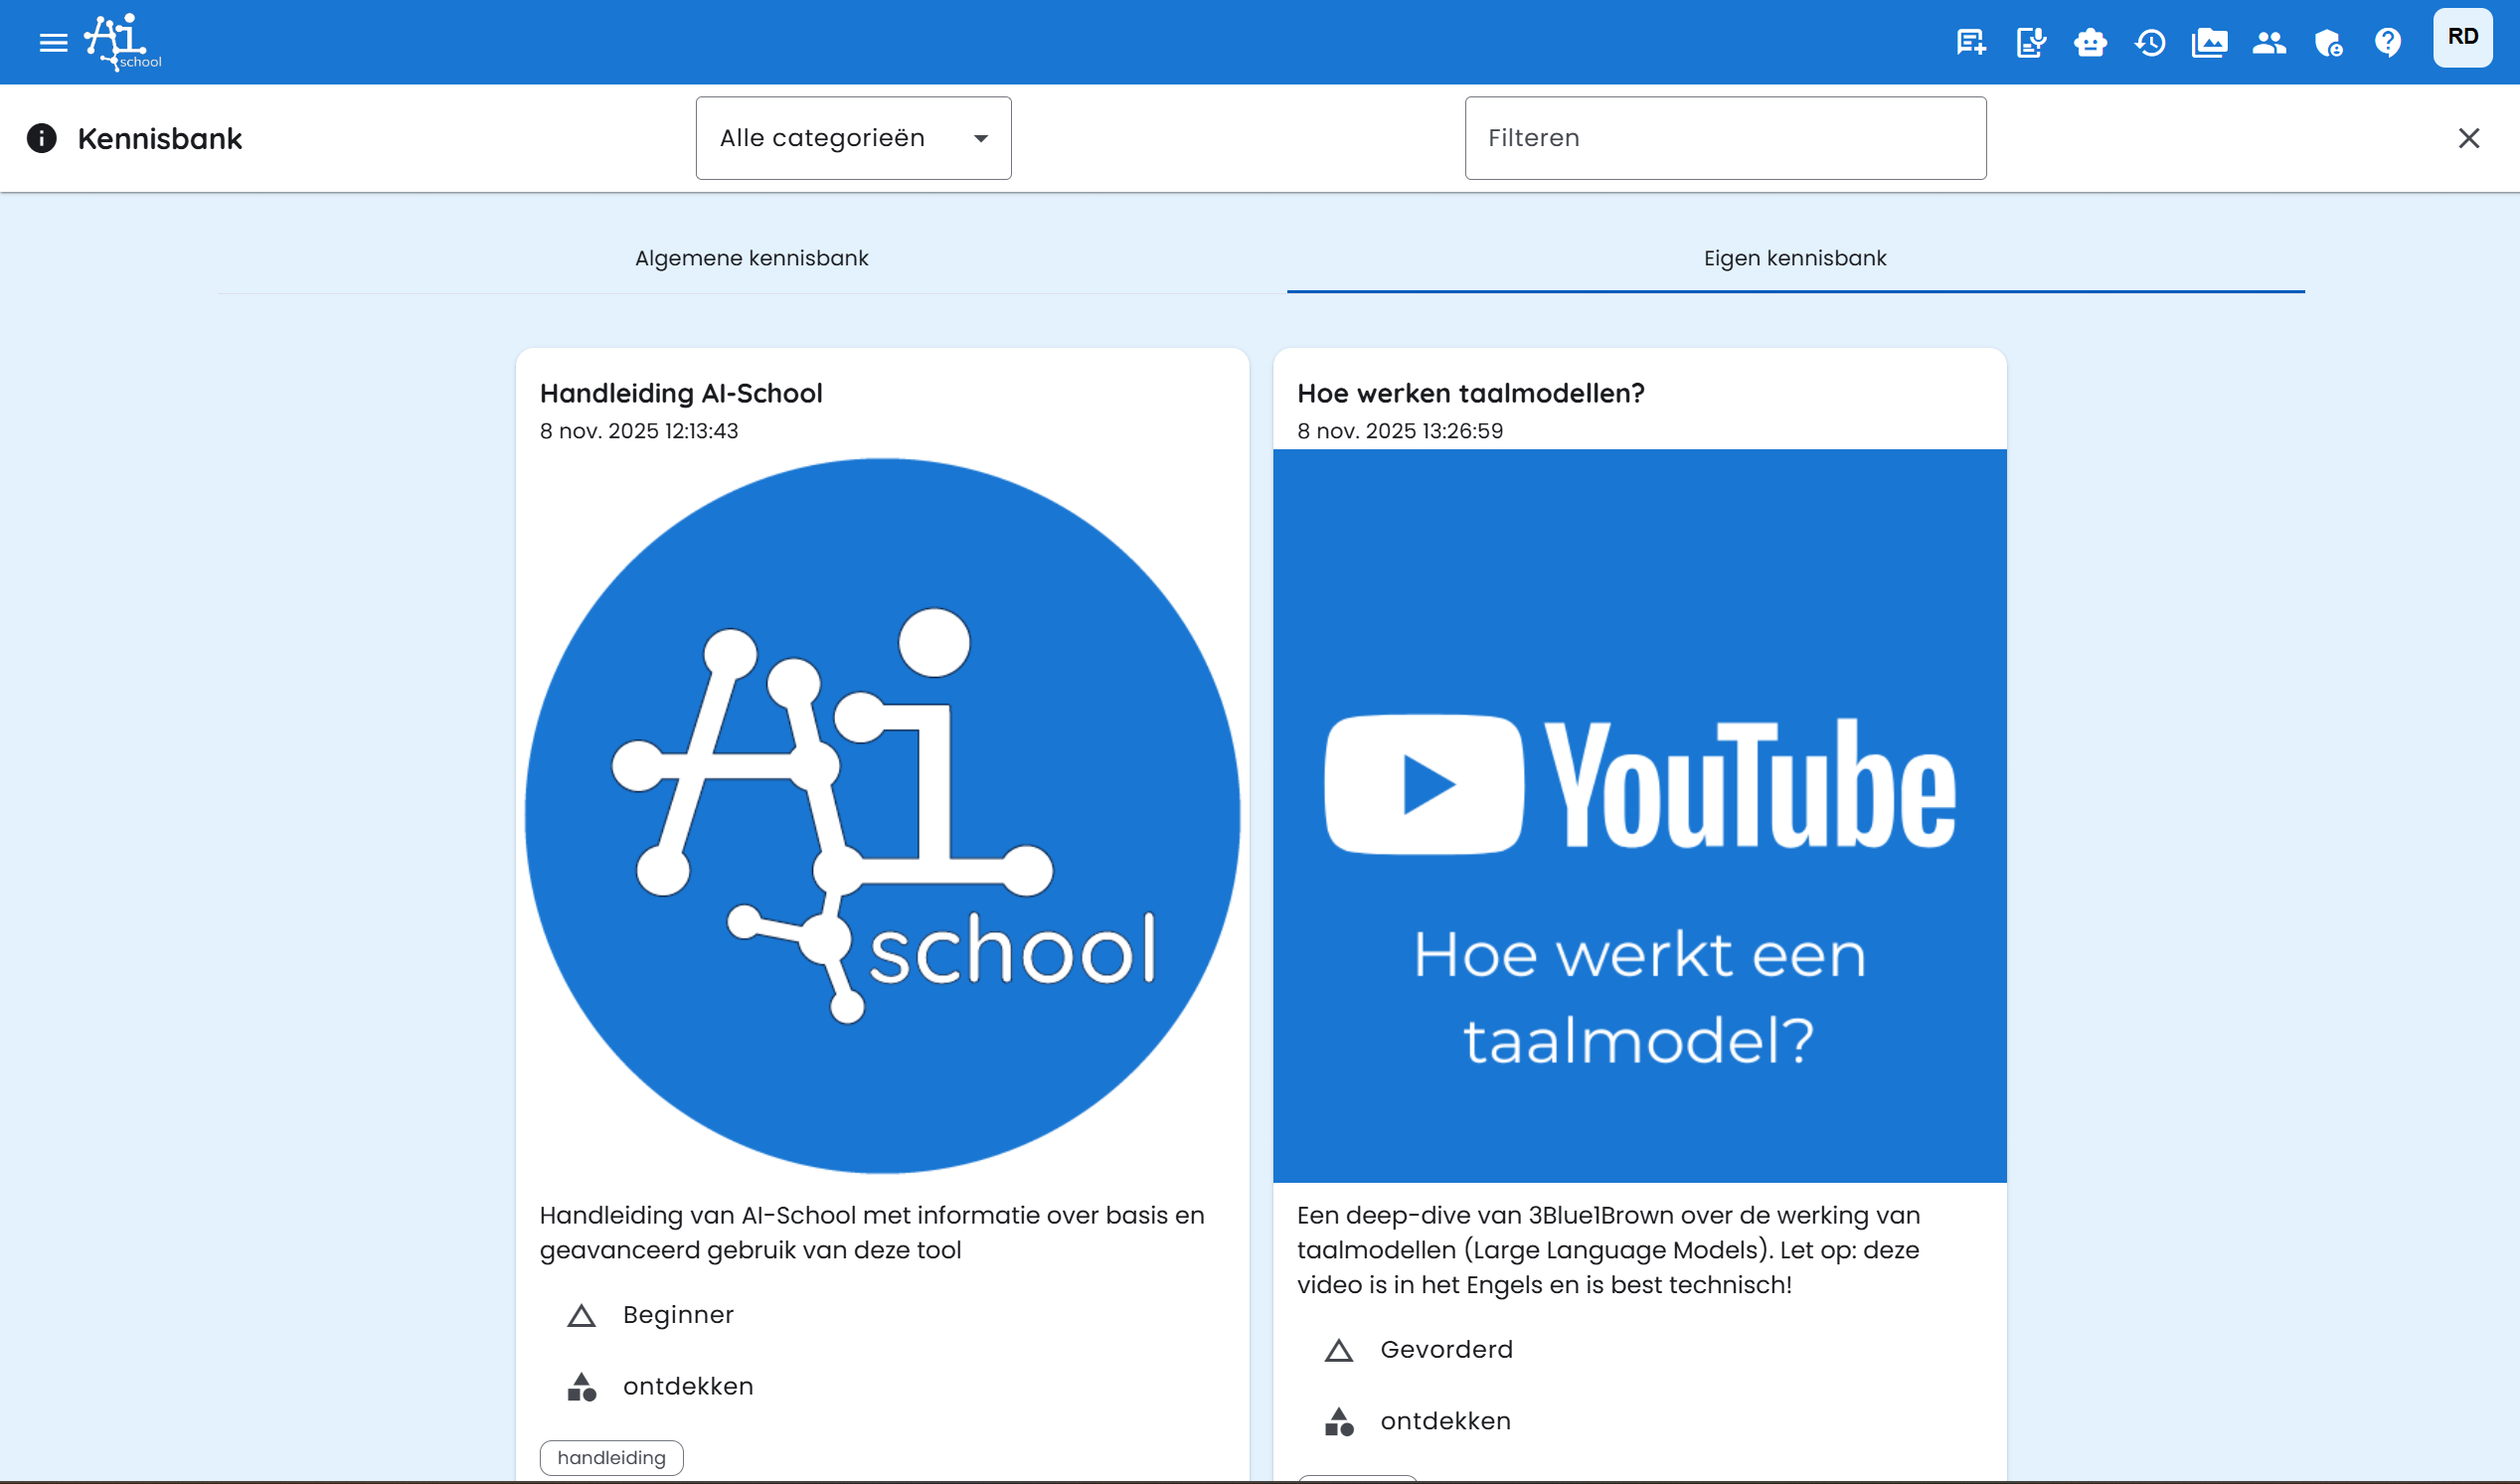
Task: Open help via the question mark icon
Action: point(2388,42)
